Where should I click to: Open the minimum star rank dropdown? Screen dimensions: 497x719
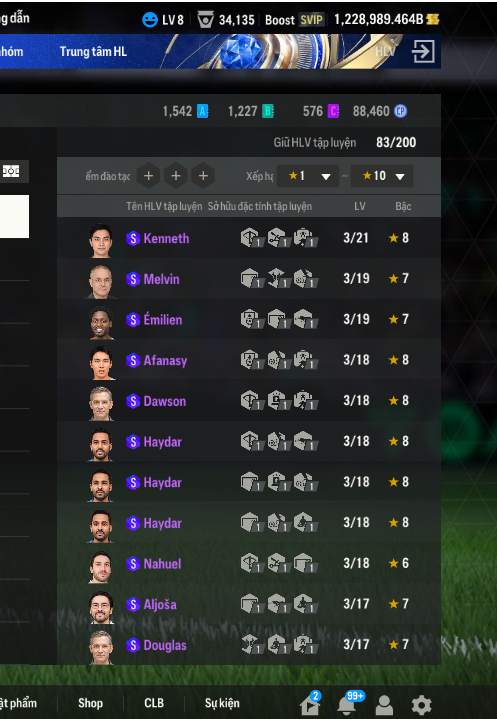[308, 176]
